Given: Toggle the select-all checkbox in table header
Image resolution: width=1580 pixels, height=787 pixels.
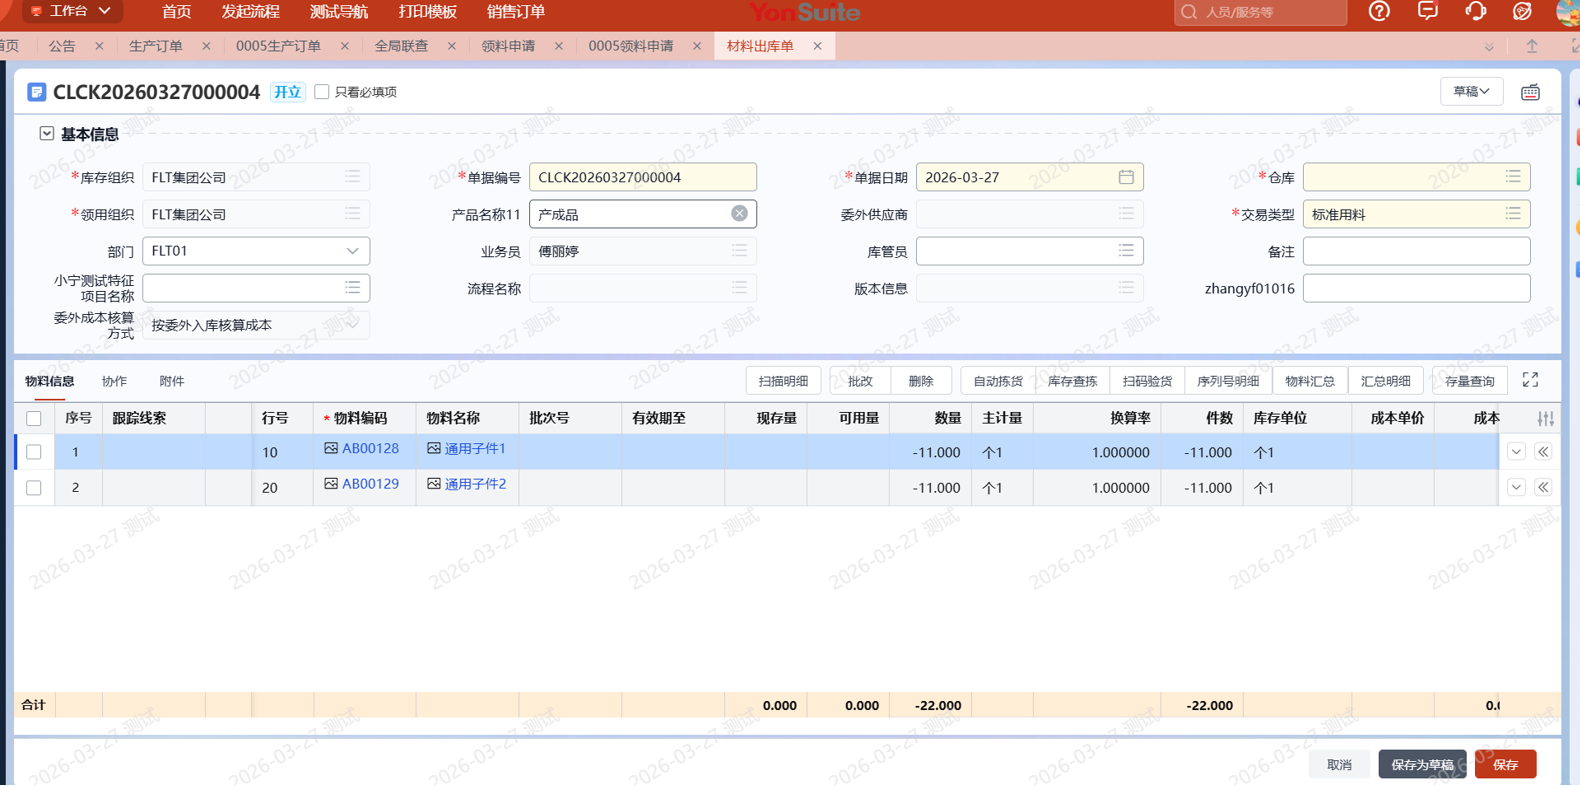Looking at the screenshot, I should [x=34, y=419].
